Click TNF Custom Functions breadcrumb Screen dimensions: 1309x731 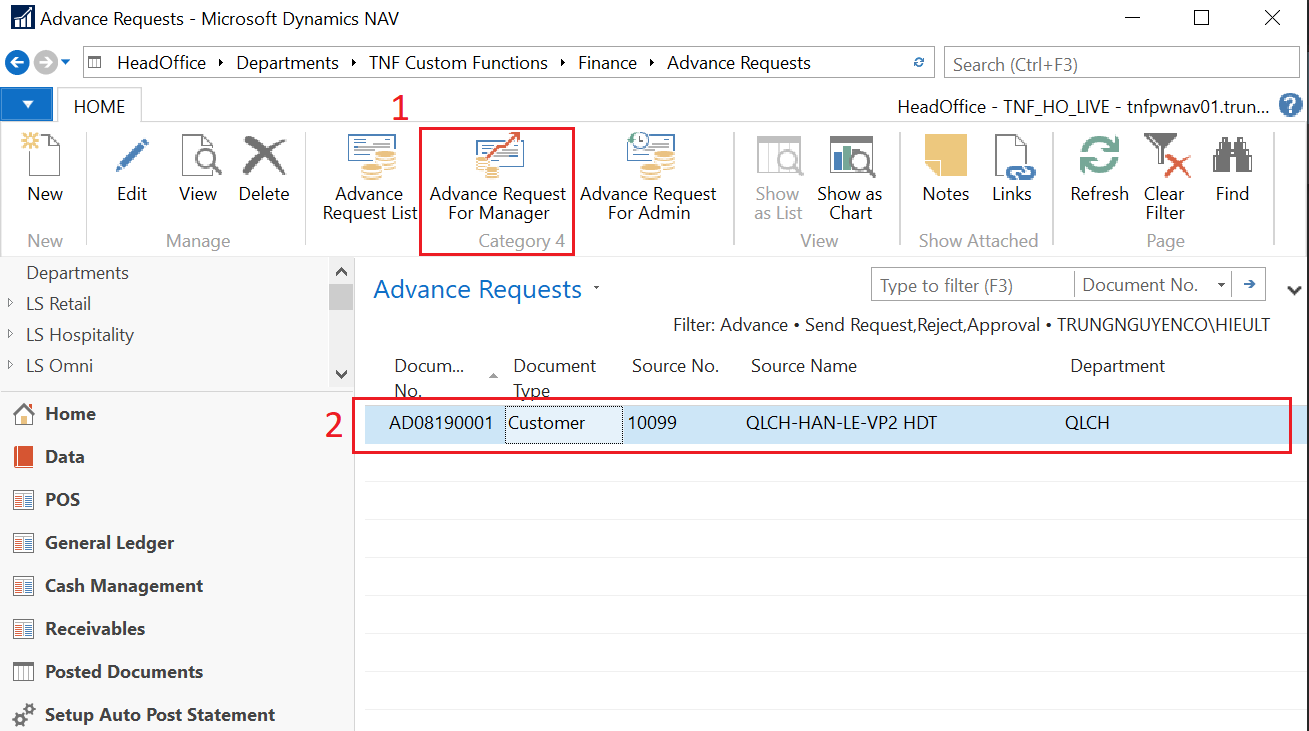pyautogui.click(x=458, y=63)
